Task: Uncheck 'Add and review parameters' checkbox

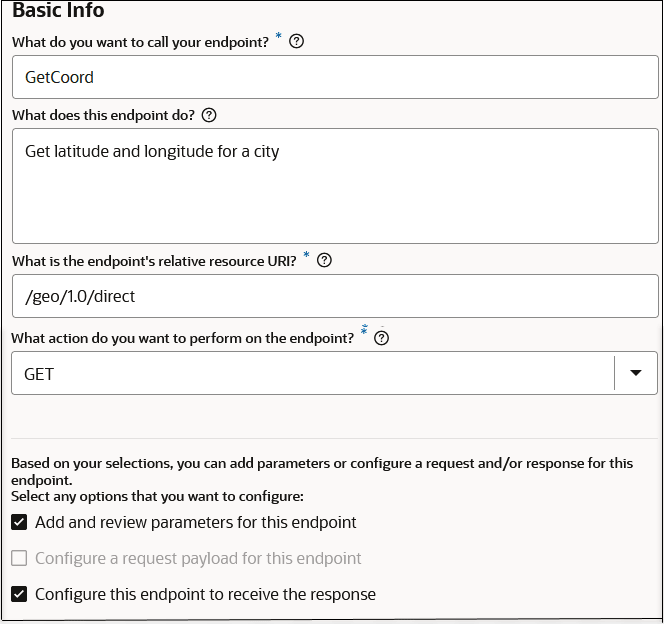Action: [x=19, y=522]
